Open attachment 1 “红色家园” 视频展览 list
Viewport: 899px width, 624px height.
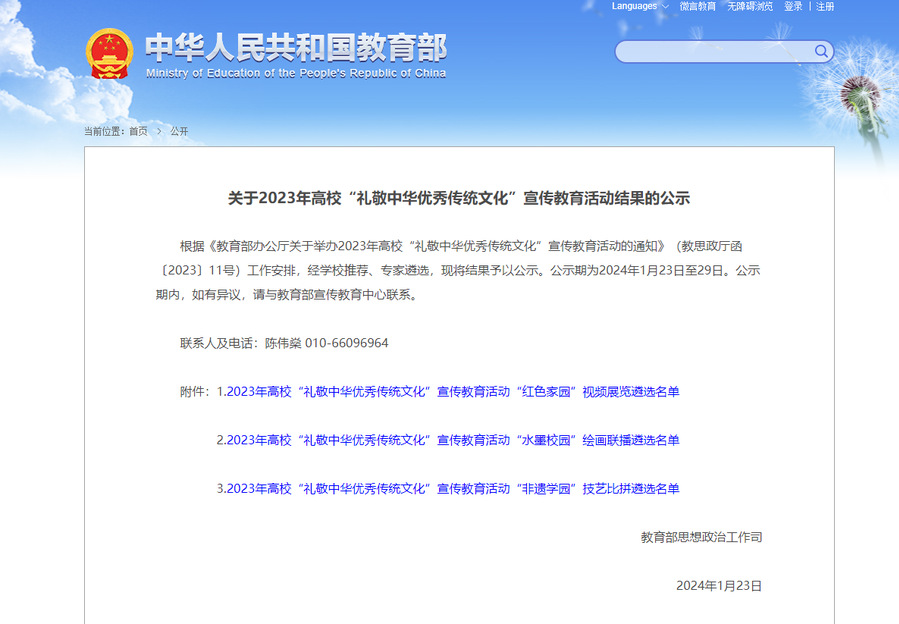(448, 392)
